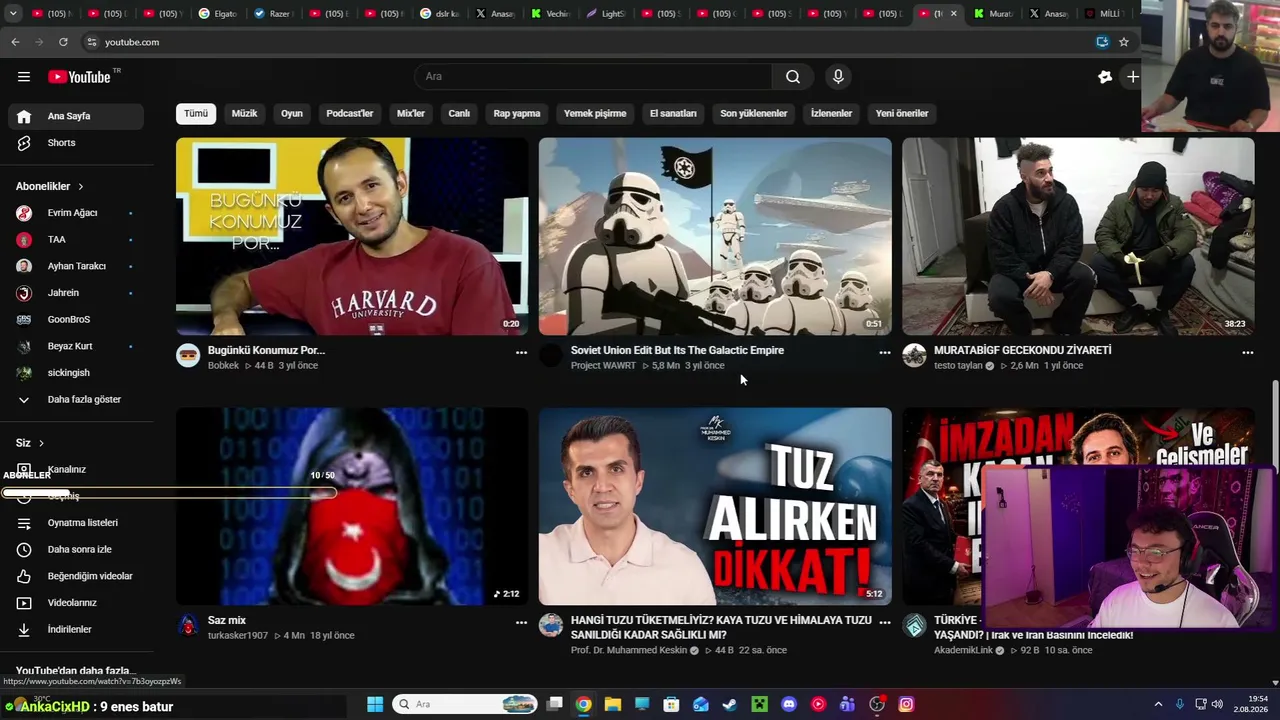Image resolution: width=1280 pixels, height=720 pixels.
Task: Open Shorts from the sidebar icon
Action: pos(24,143)
